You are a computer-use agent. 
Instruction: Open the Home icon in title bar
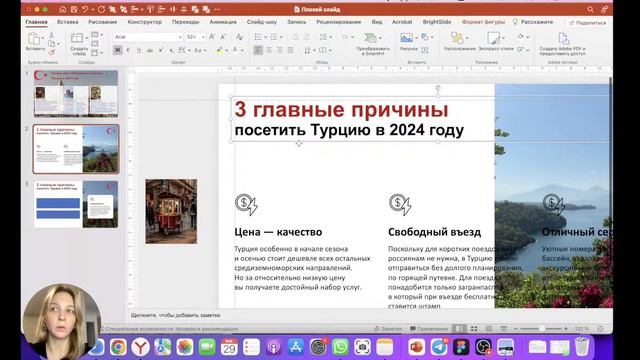[x=62, y=9]
